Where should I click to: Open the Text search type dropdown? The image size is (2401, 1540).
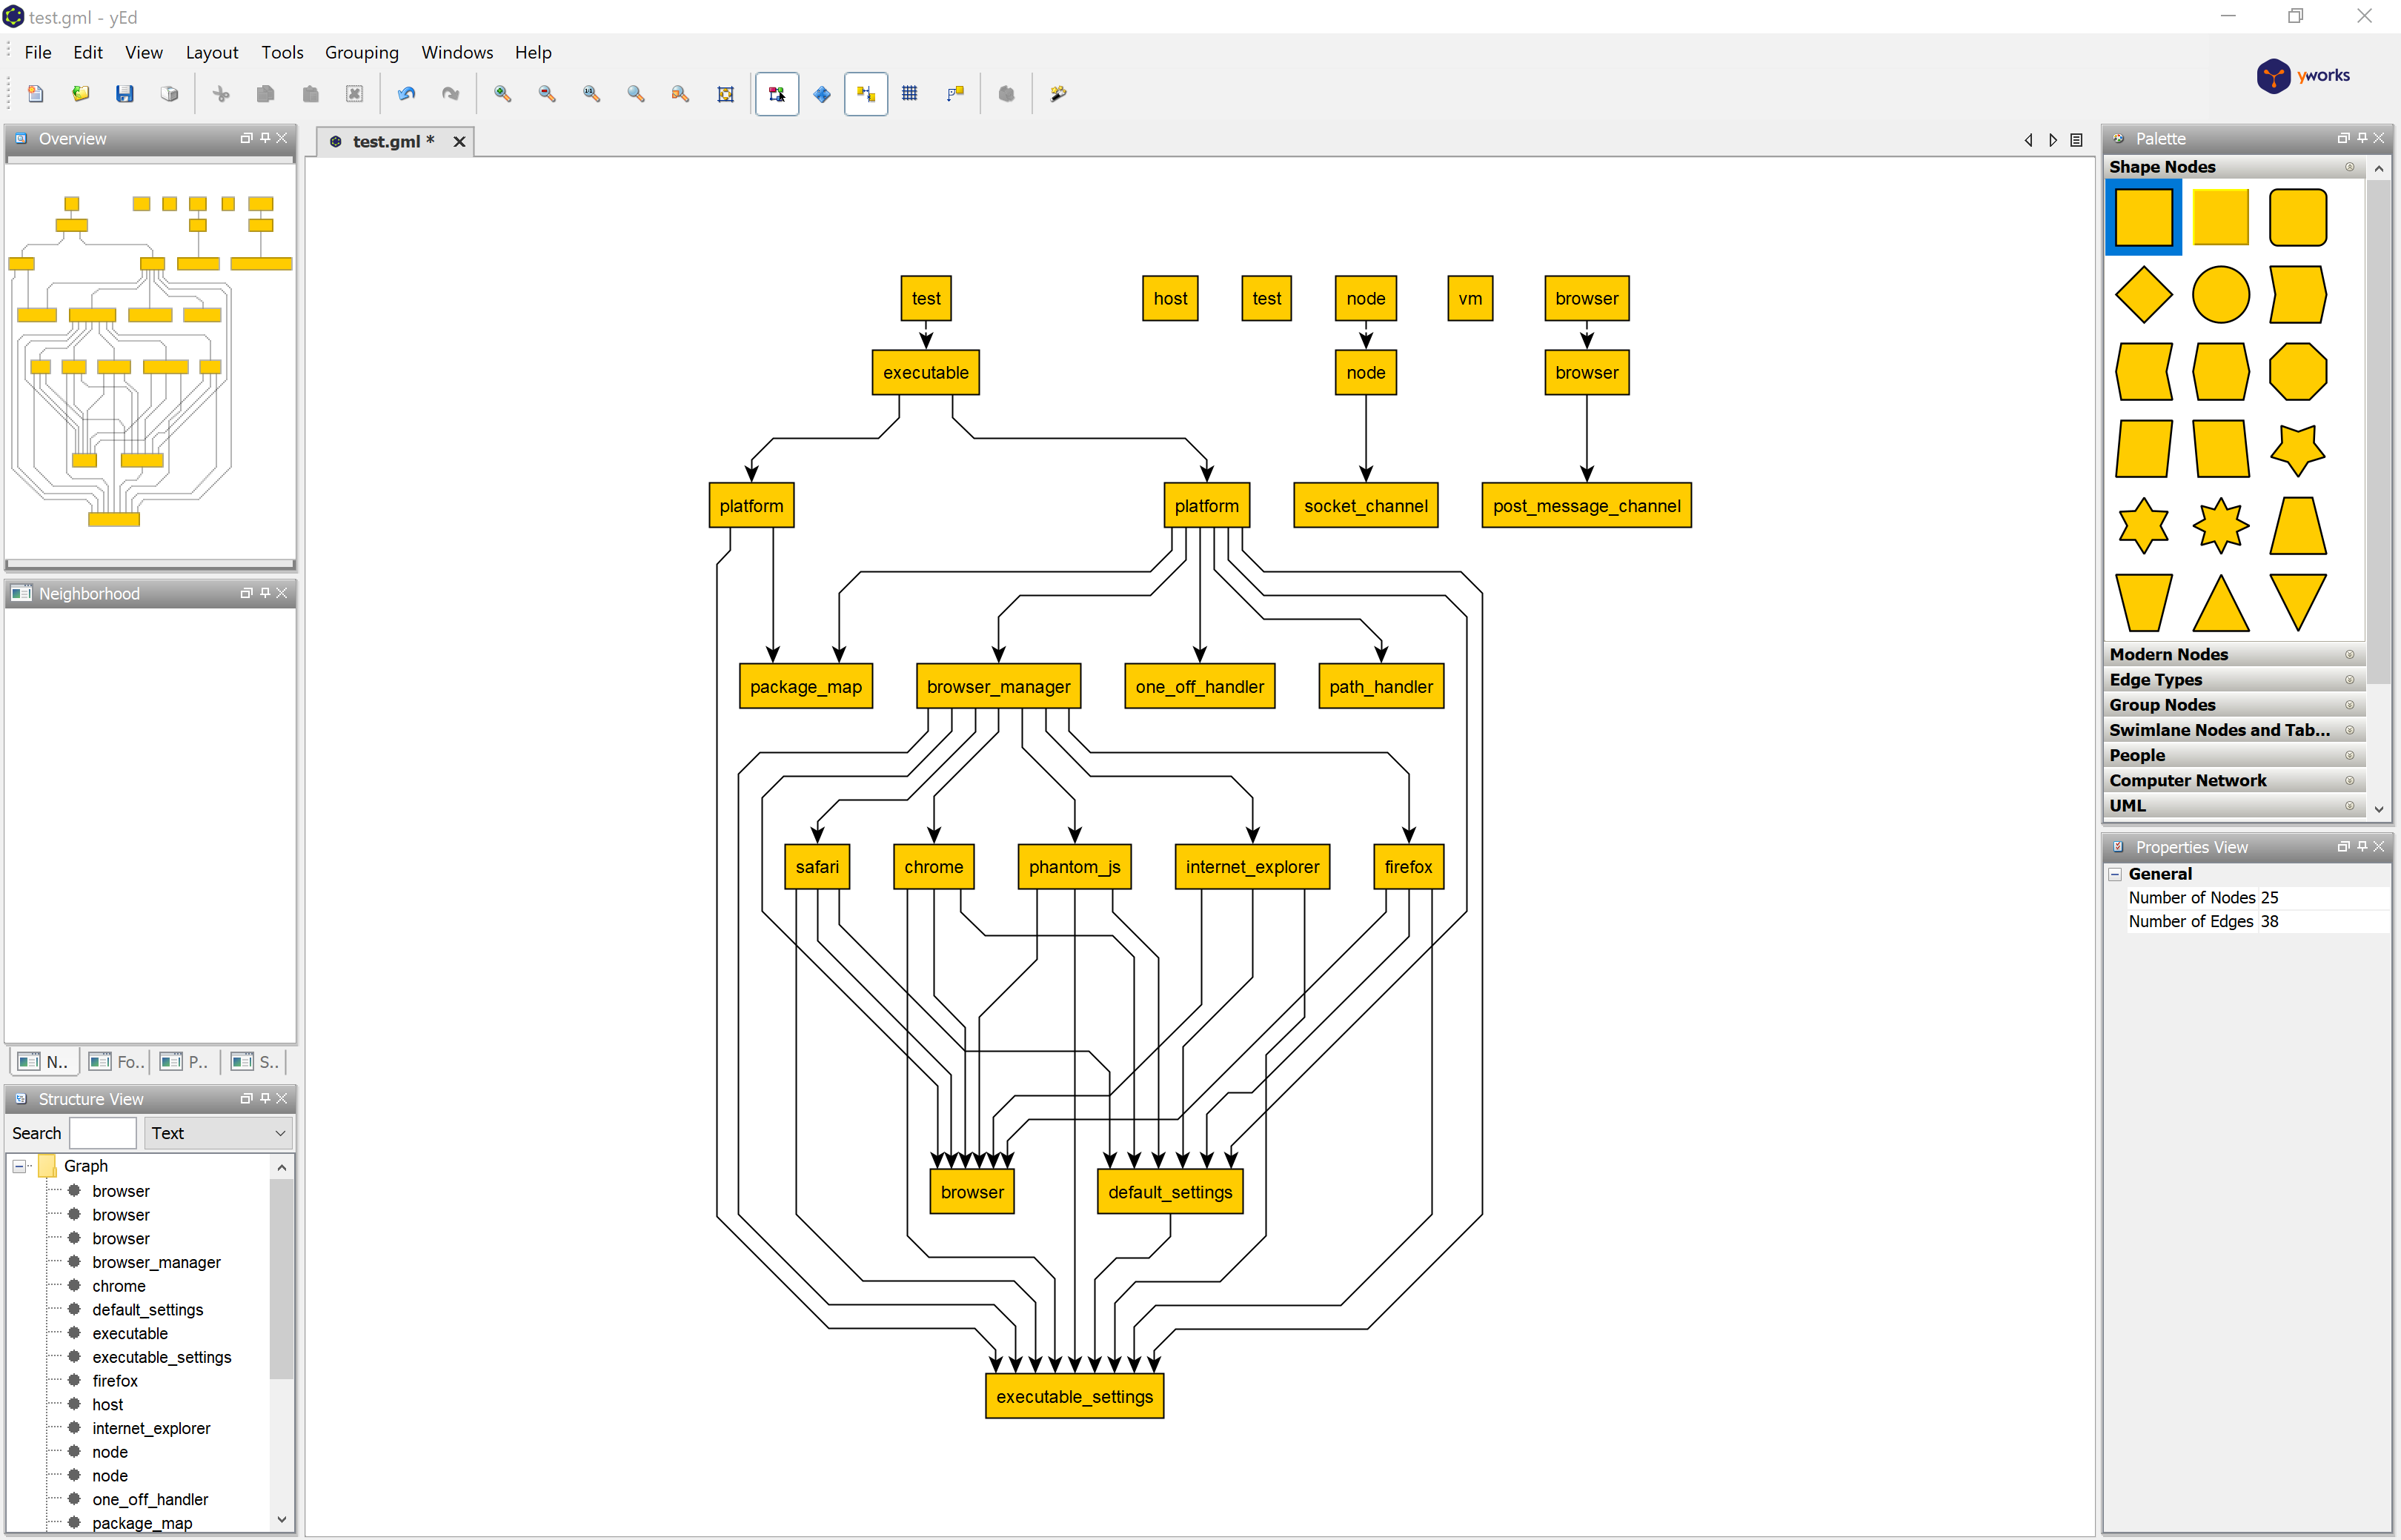219,1133
